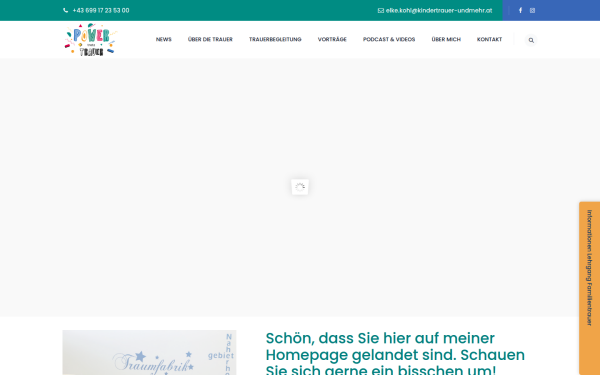Open the Instagram icon in top bar
The height and width of the screenshot is (375, 600).
click(532, 10)
